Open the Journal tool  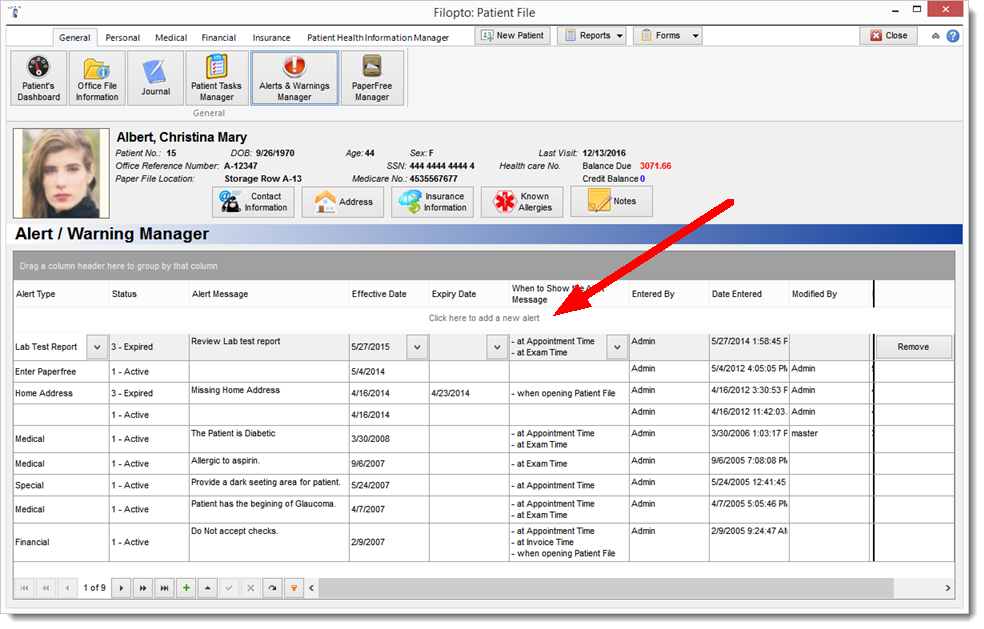[156, 78]
